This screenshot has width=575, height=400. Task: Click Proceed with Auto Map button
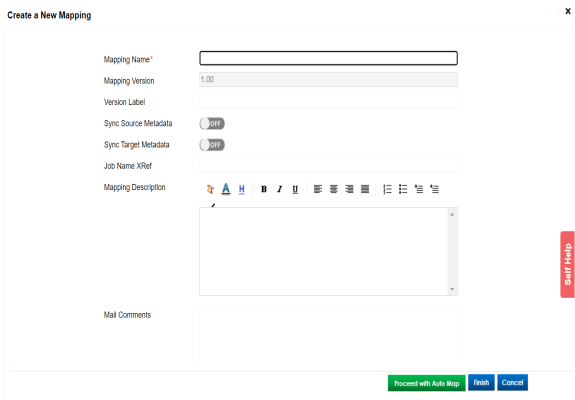[427, 383]
